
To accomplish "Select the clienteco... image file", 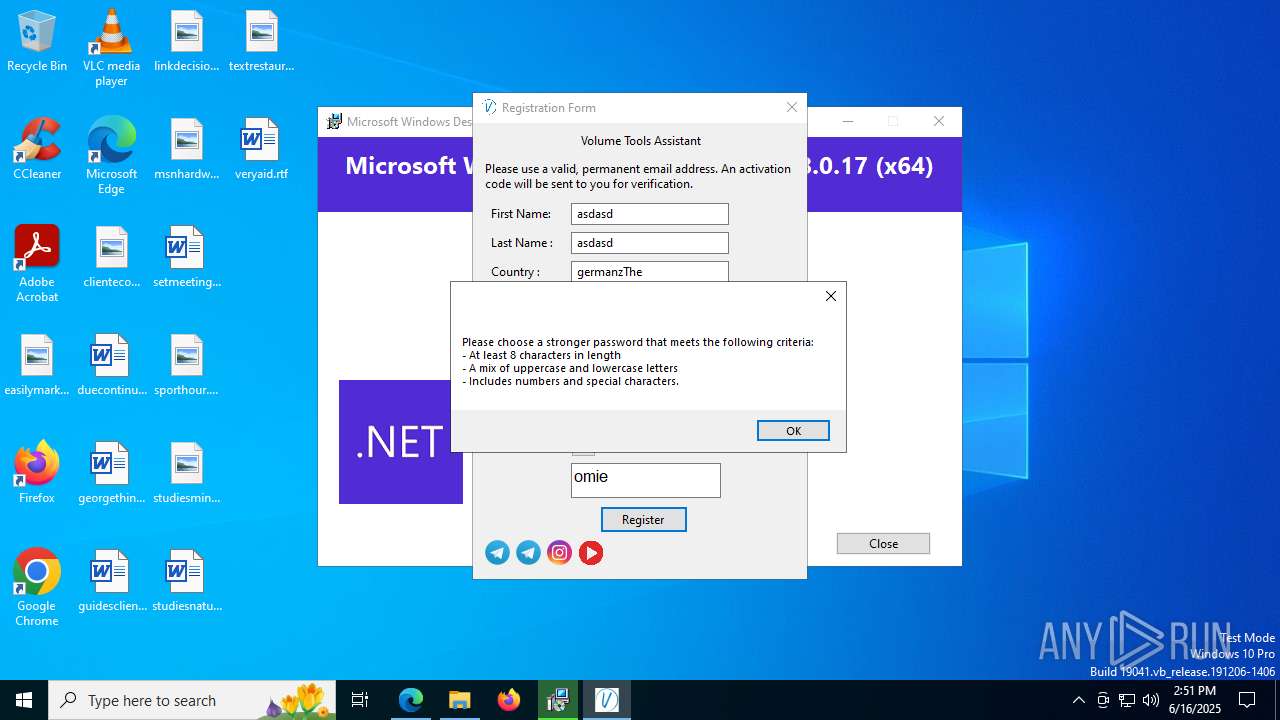I will coord(111,257).
